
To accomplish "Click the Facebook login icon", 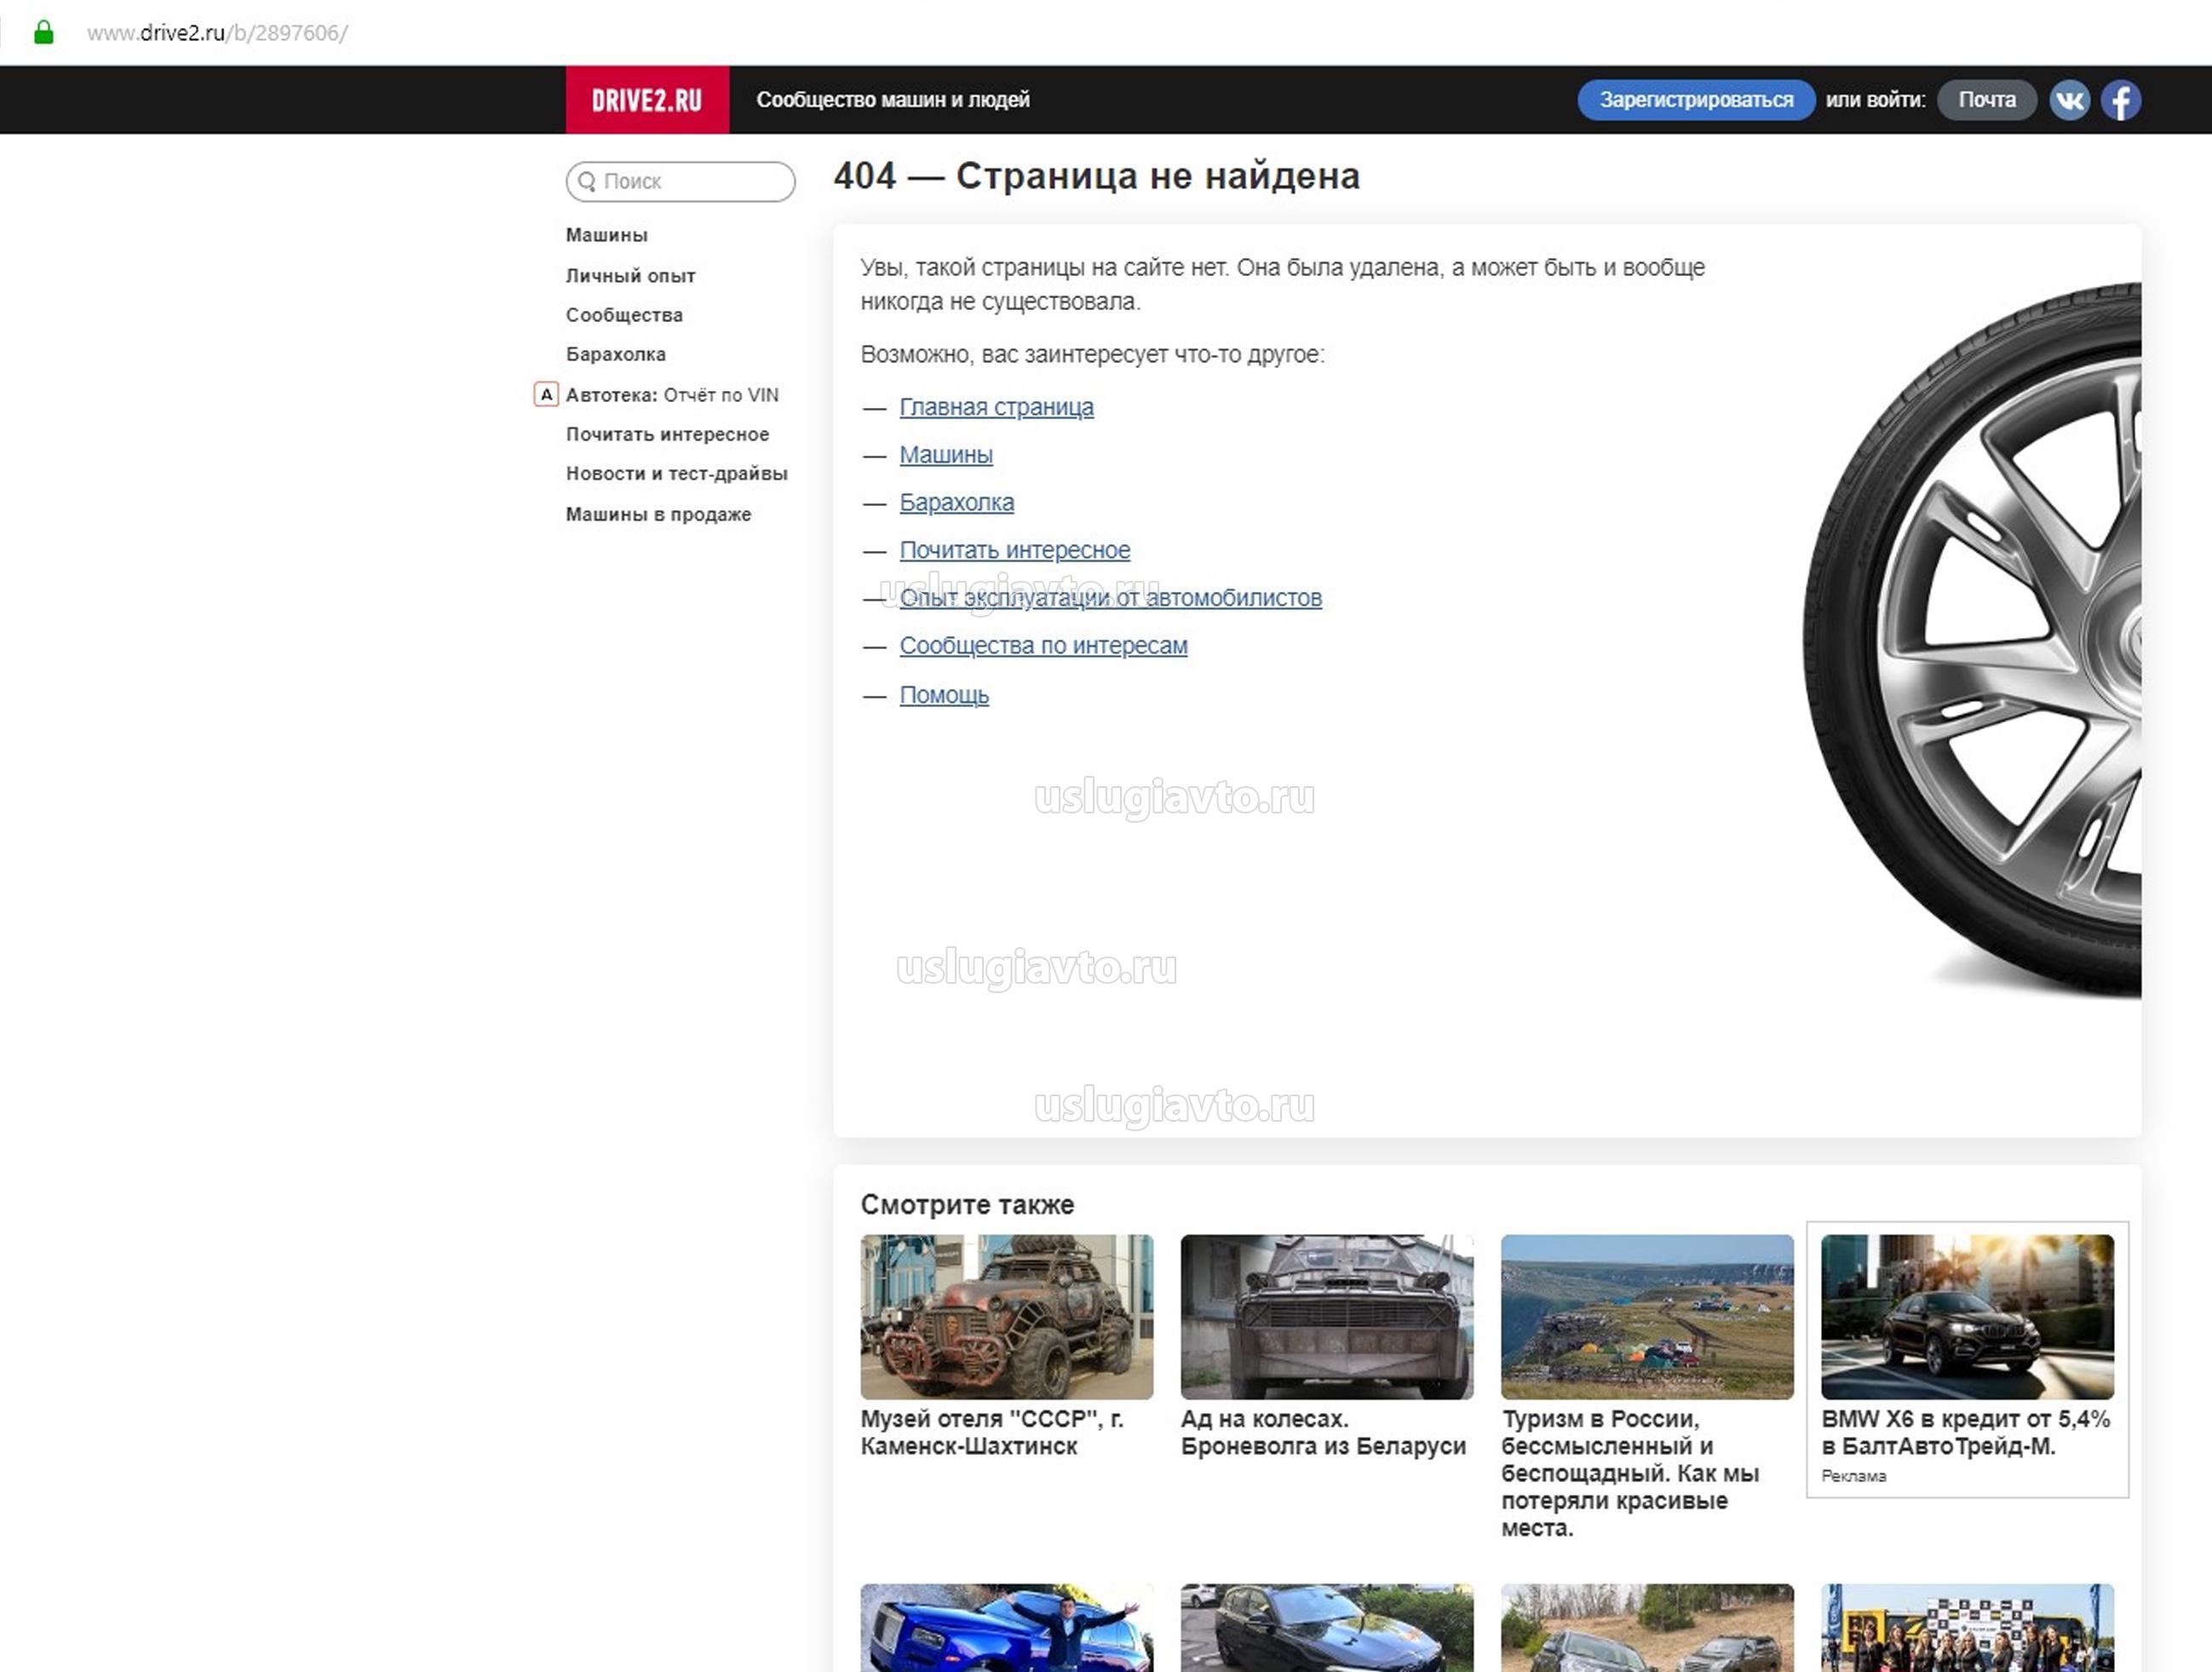I will (2120, 100).
